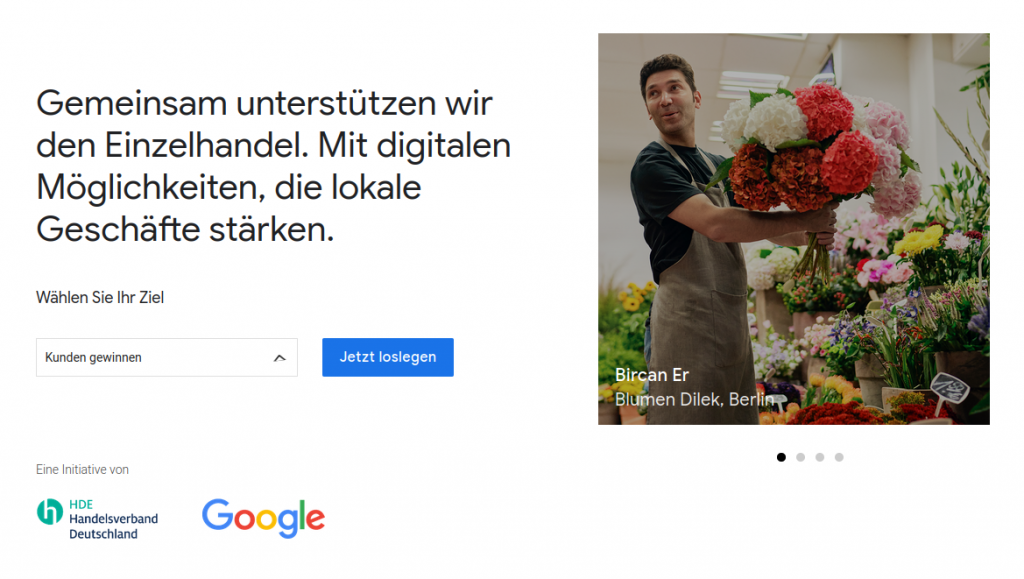Click the HDE circular green logo icon
This screenshot has width=1024, height=579.
(50, 512)
